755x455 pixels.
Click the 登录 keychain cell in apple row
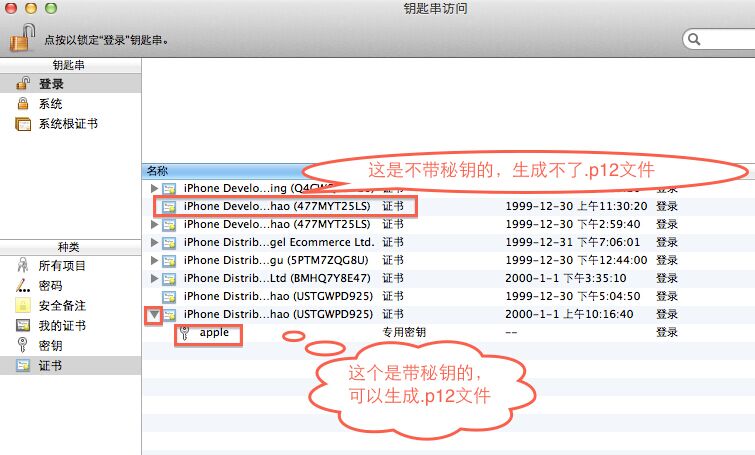click(667, 332)
